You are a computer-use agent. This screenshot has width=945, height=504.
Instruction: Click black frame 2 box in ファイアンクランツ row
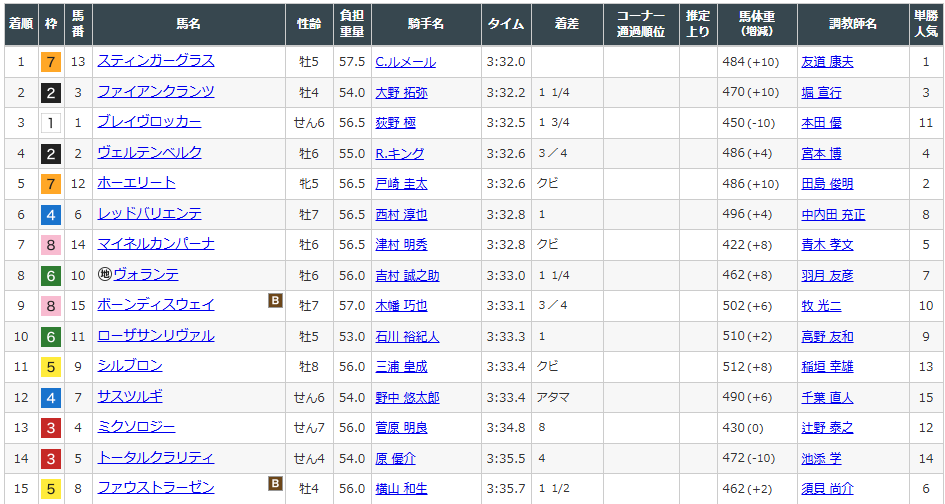pyautogui.click(x=50, y=93)
